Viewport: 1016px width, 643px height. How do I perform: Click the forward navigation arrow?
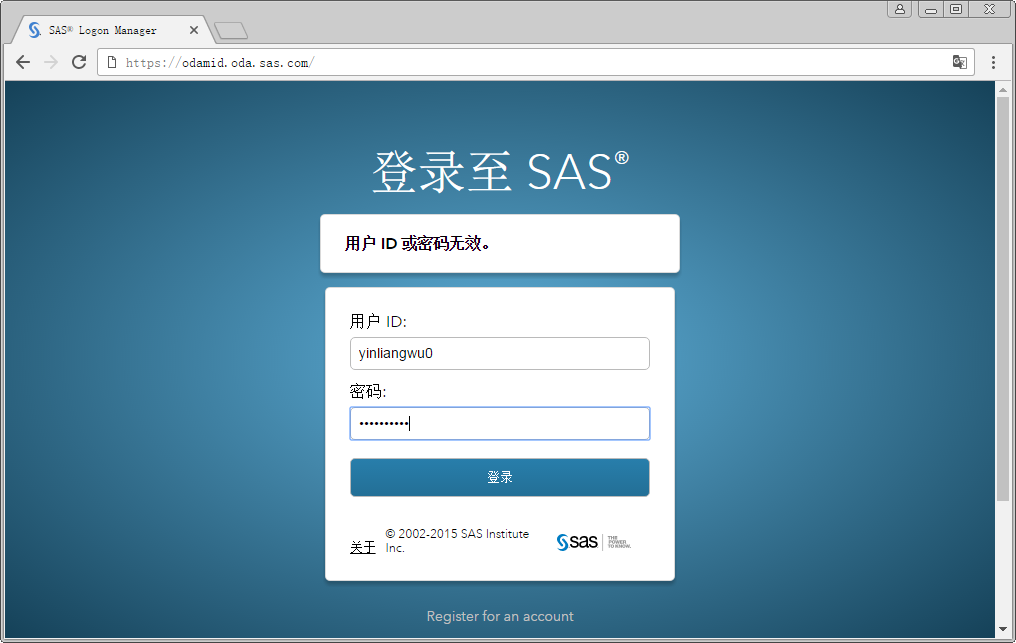pyautogui.click(x=50, y=61)
